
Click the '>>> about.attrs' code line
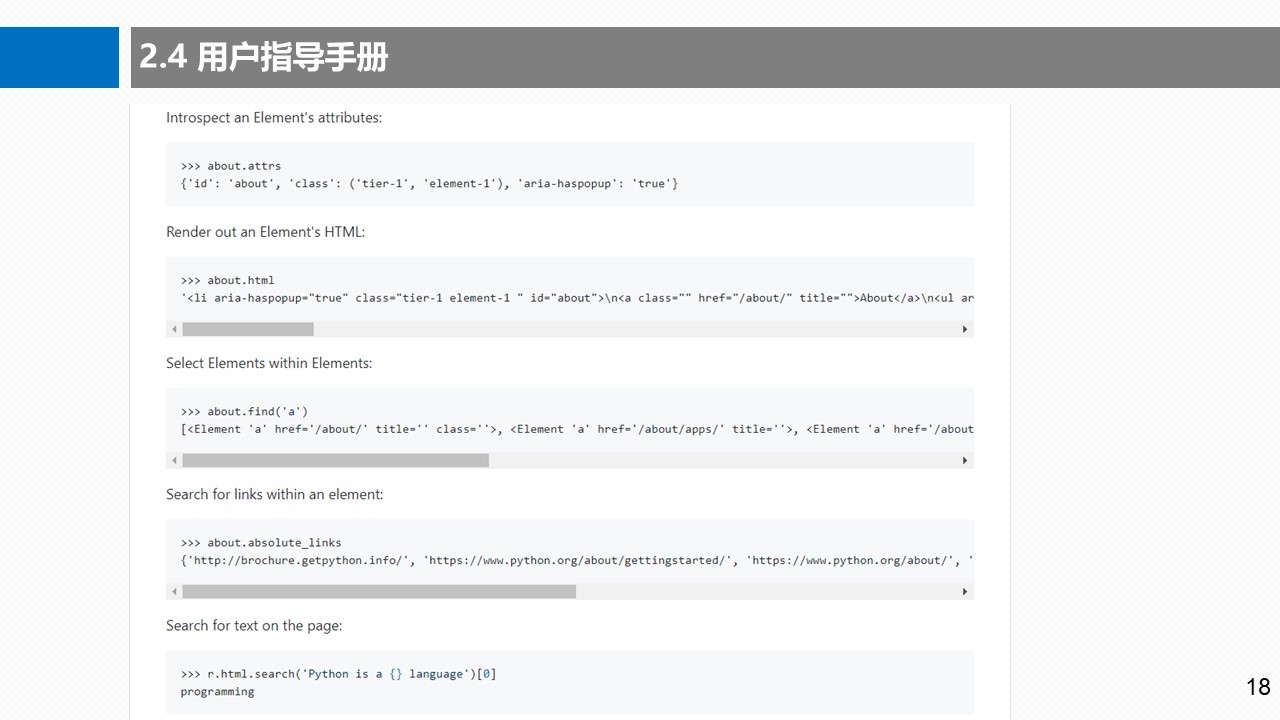click(231, 166)
